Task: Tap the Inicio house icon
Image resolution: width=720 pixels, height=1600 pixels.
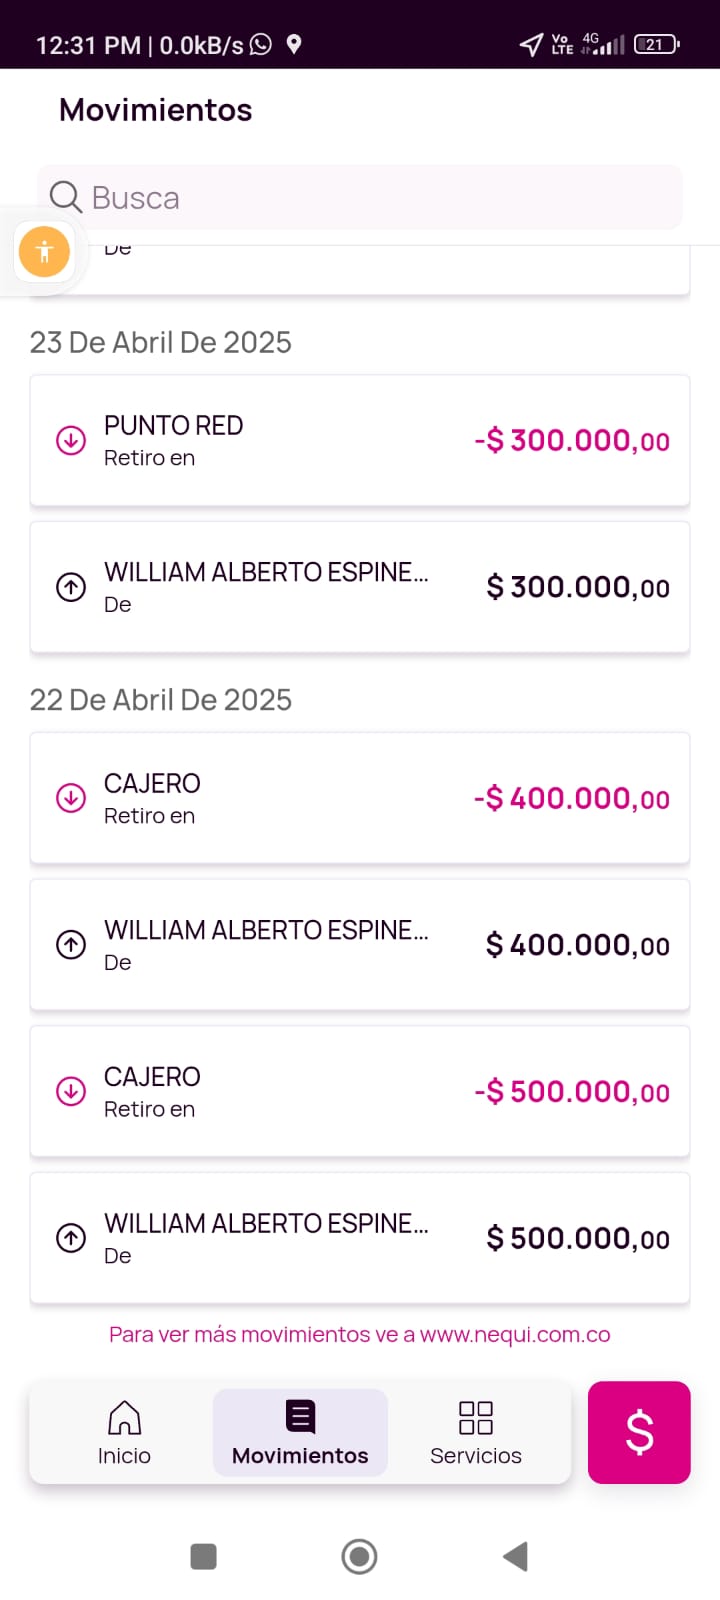Action: [124, 1417]
